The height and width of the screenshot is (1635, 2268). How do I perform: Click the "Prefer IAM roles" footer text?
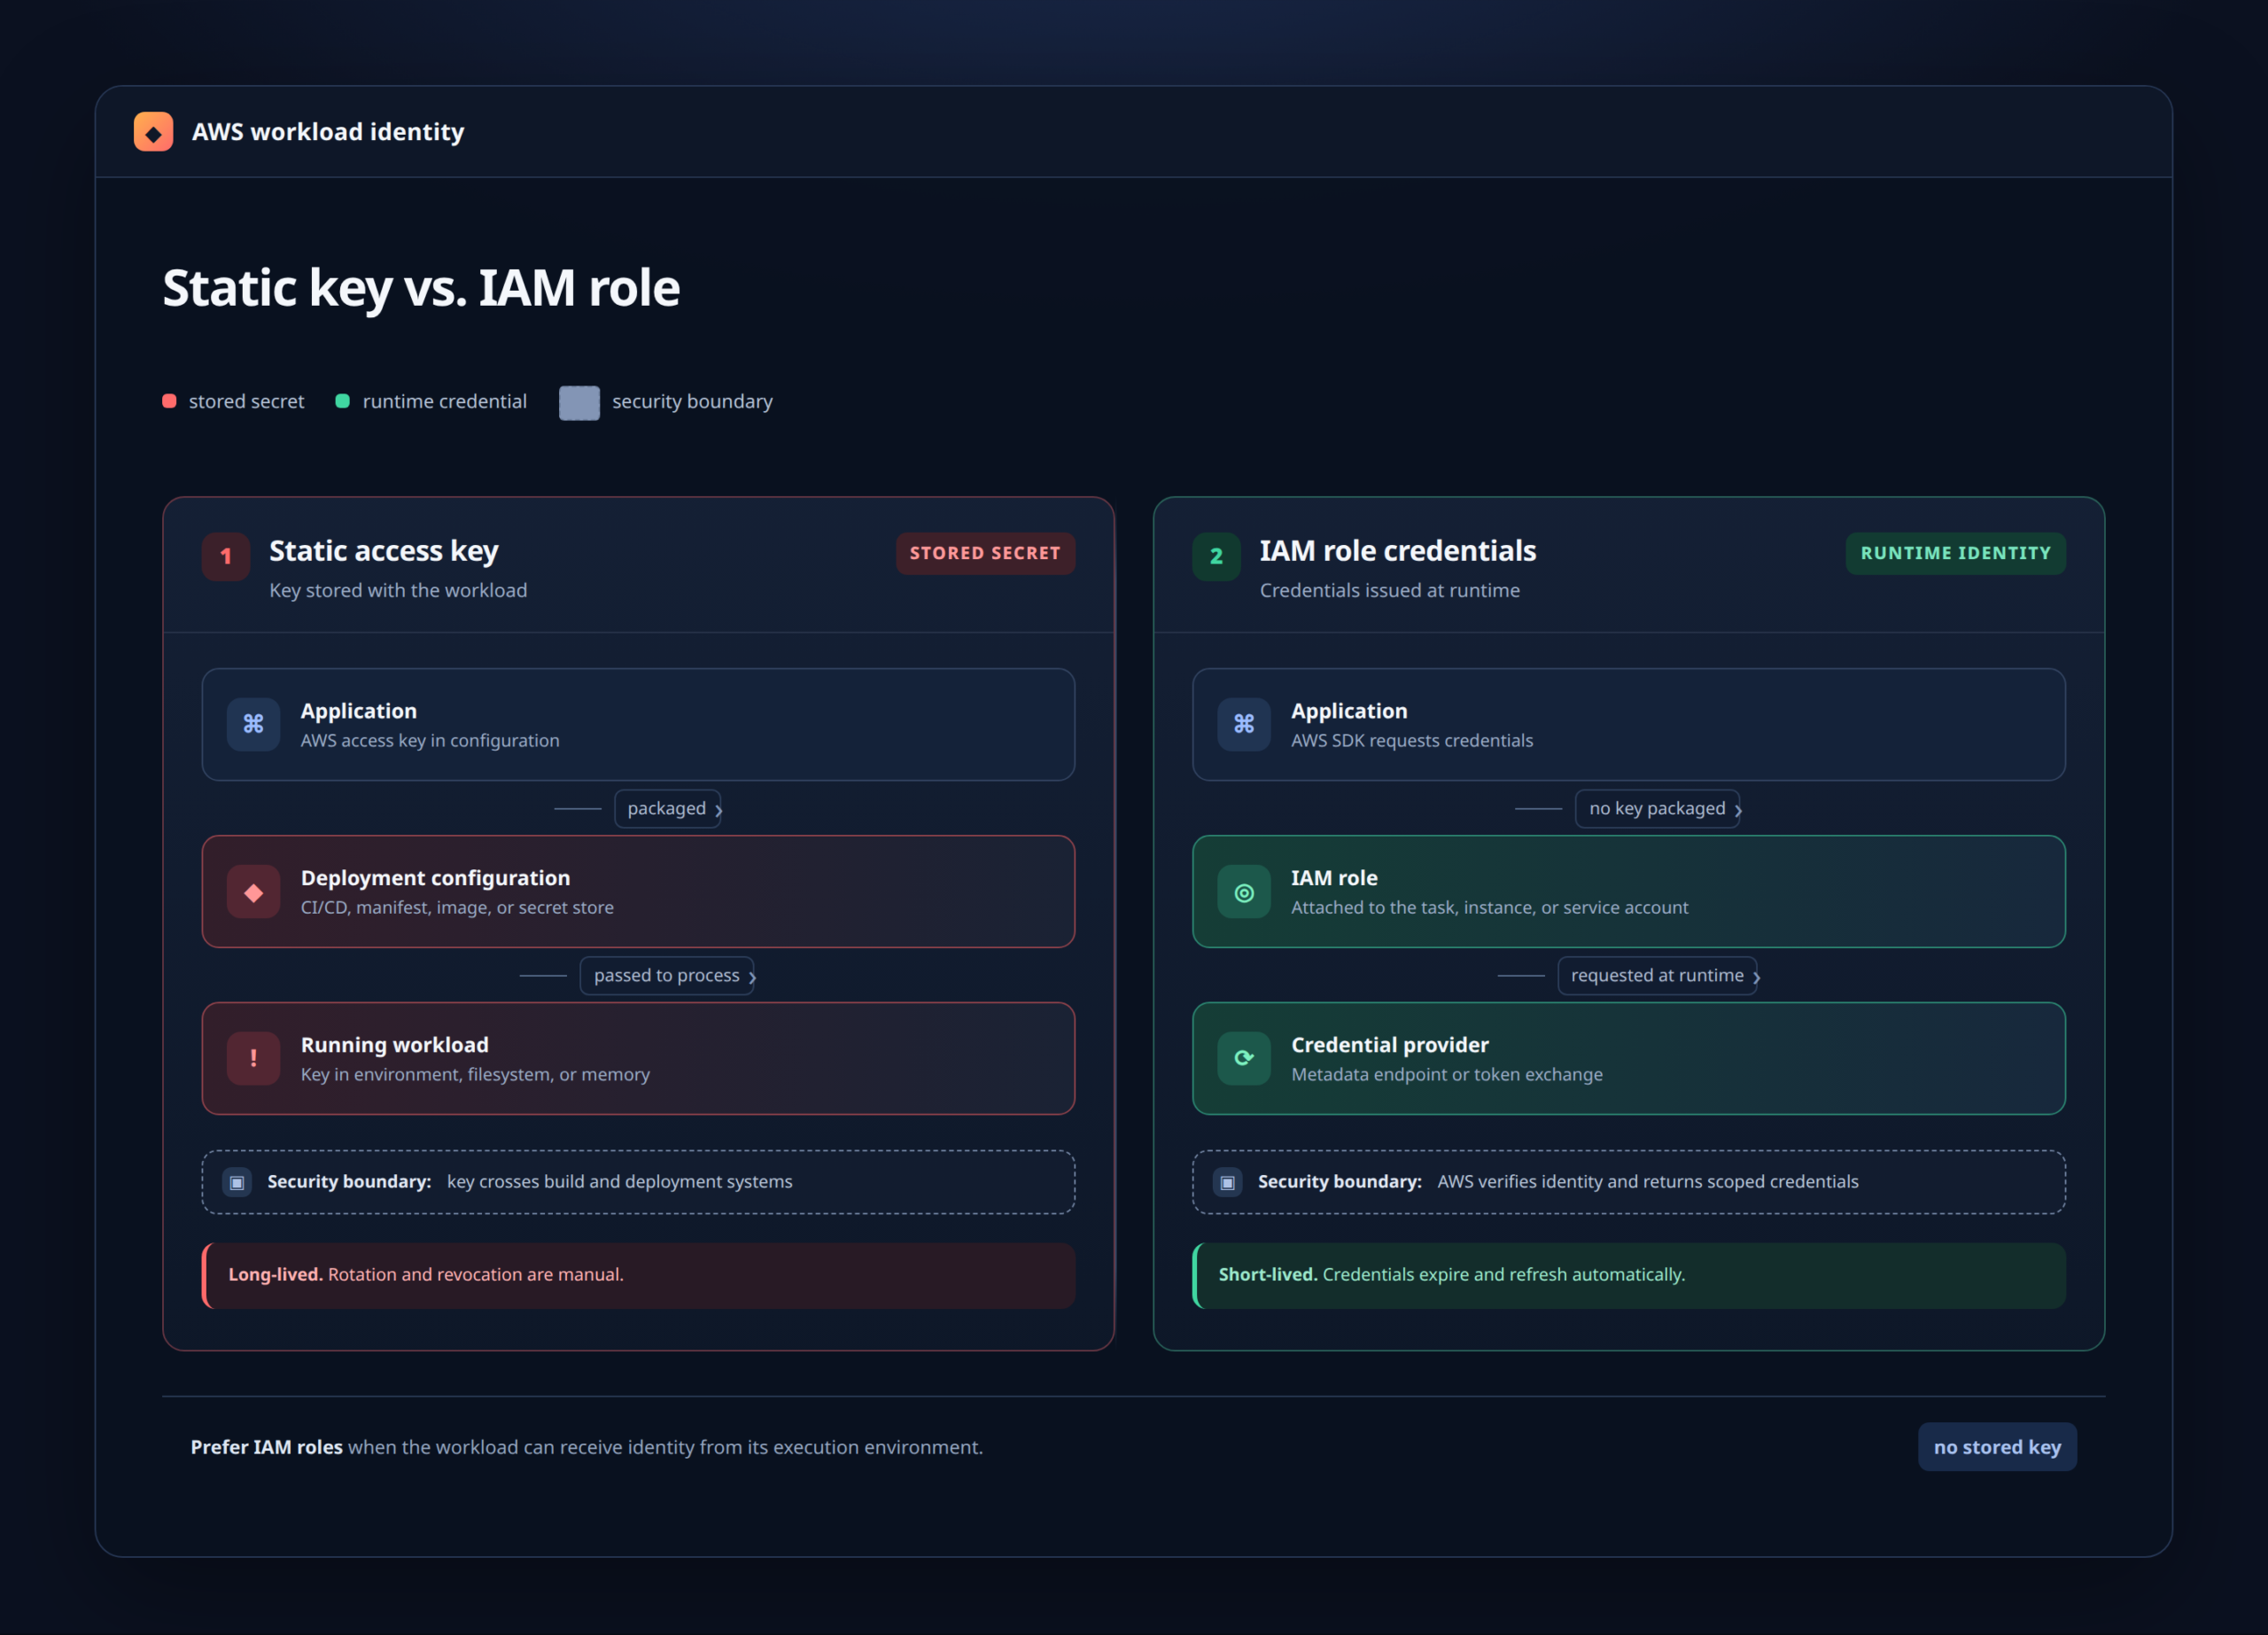(587, 1447)
